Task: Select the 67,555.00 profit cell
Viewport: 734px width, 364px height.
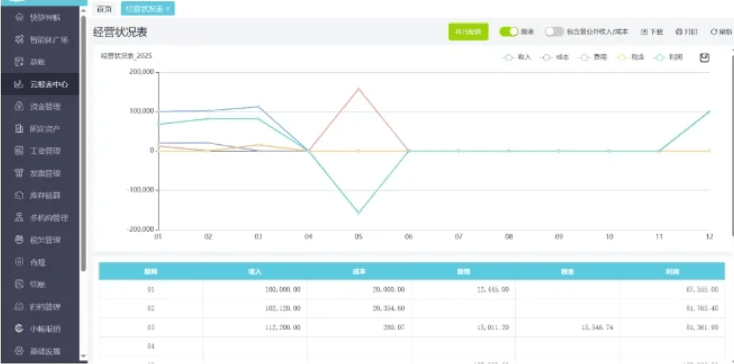Action: coord(672,290)
